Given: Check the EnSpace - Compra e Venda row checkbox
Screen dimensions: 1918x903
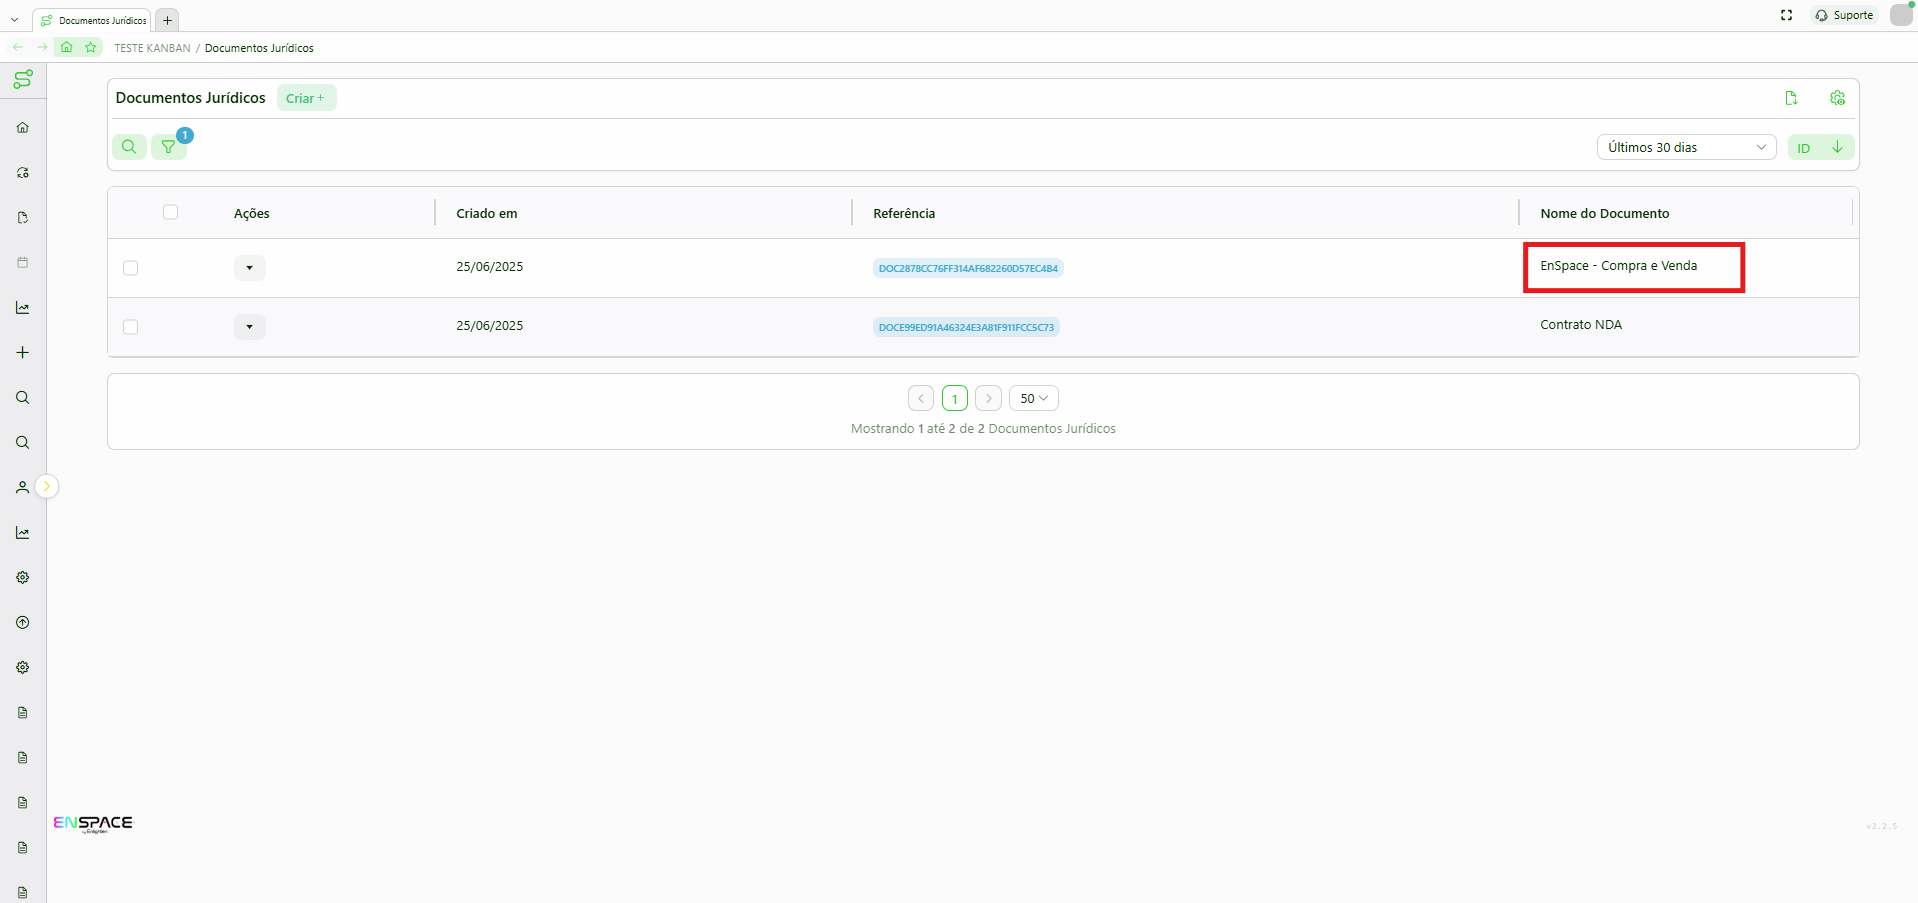Looking at the screenshot, I should pyautogui.click(x=131, y=268).
